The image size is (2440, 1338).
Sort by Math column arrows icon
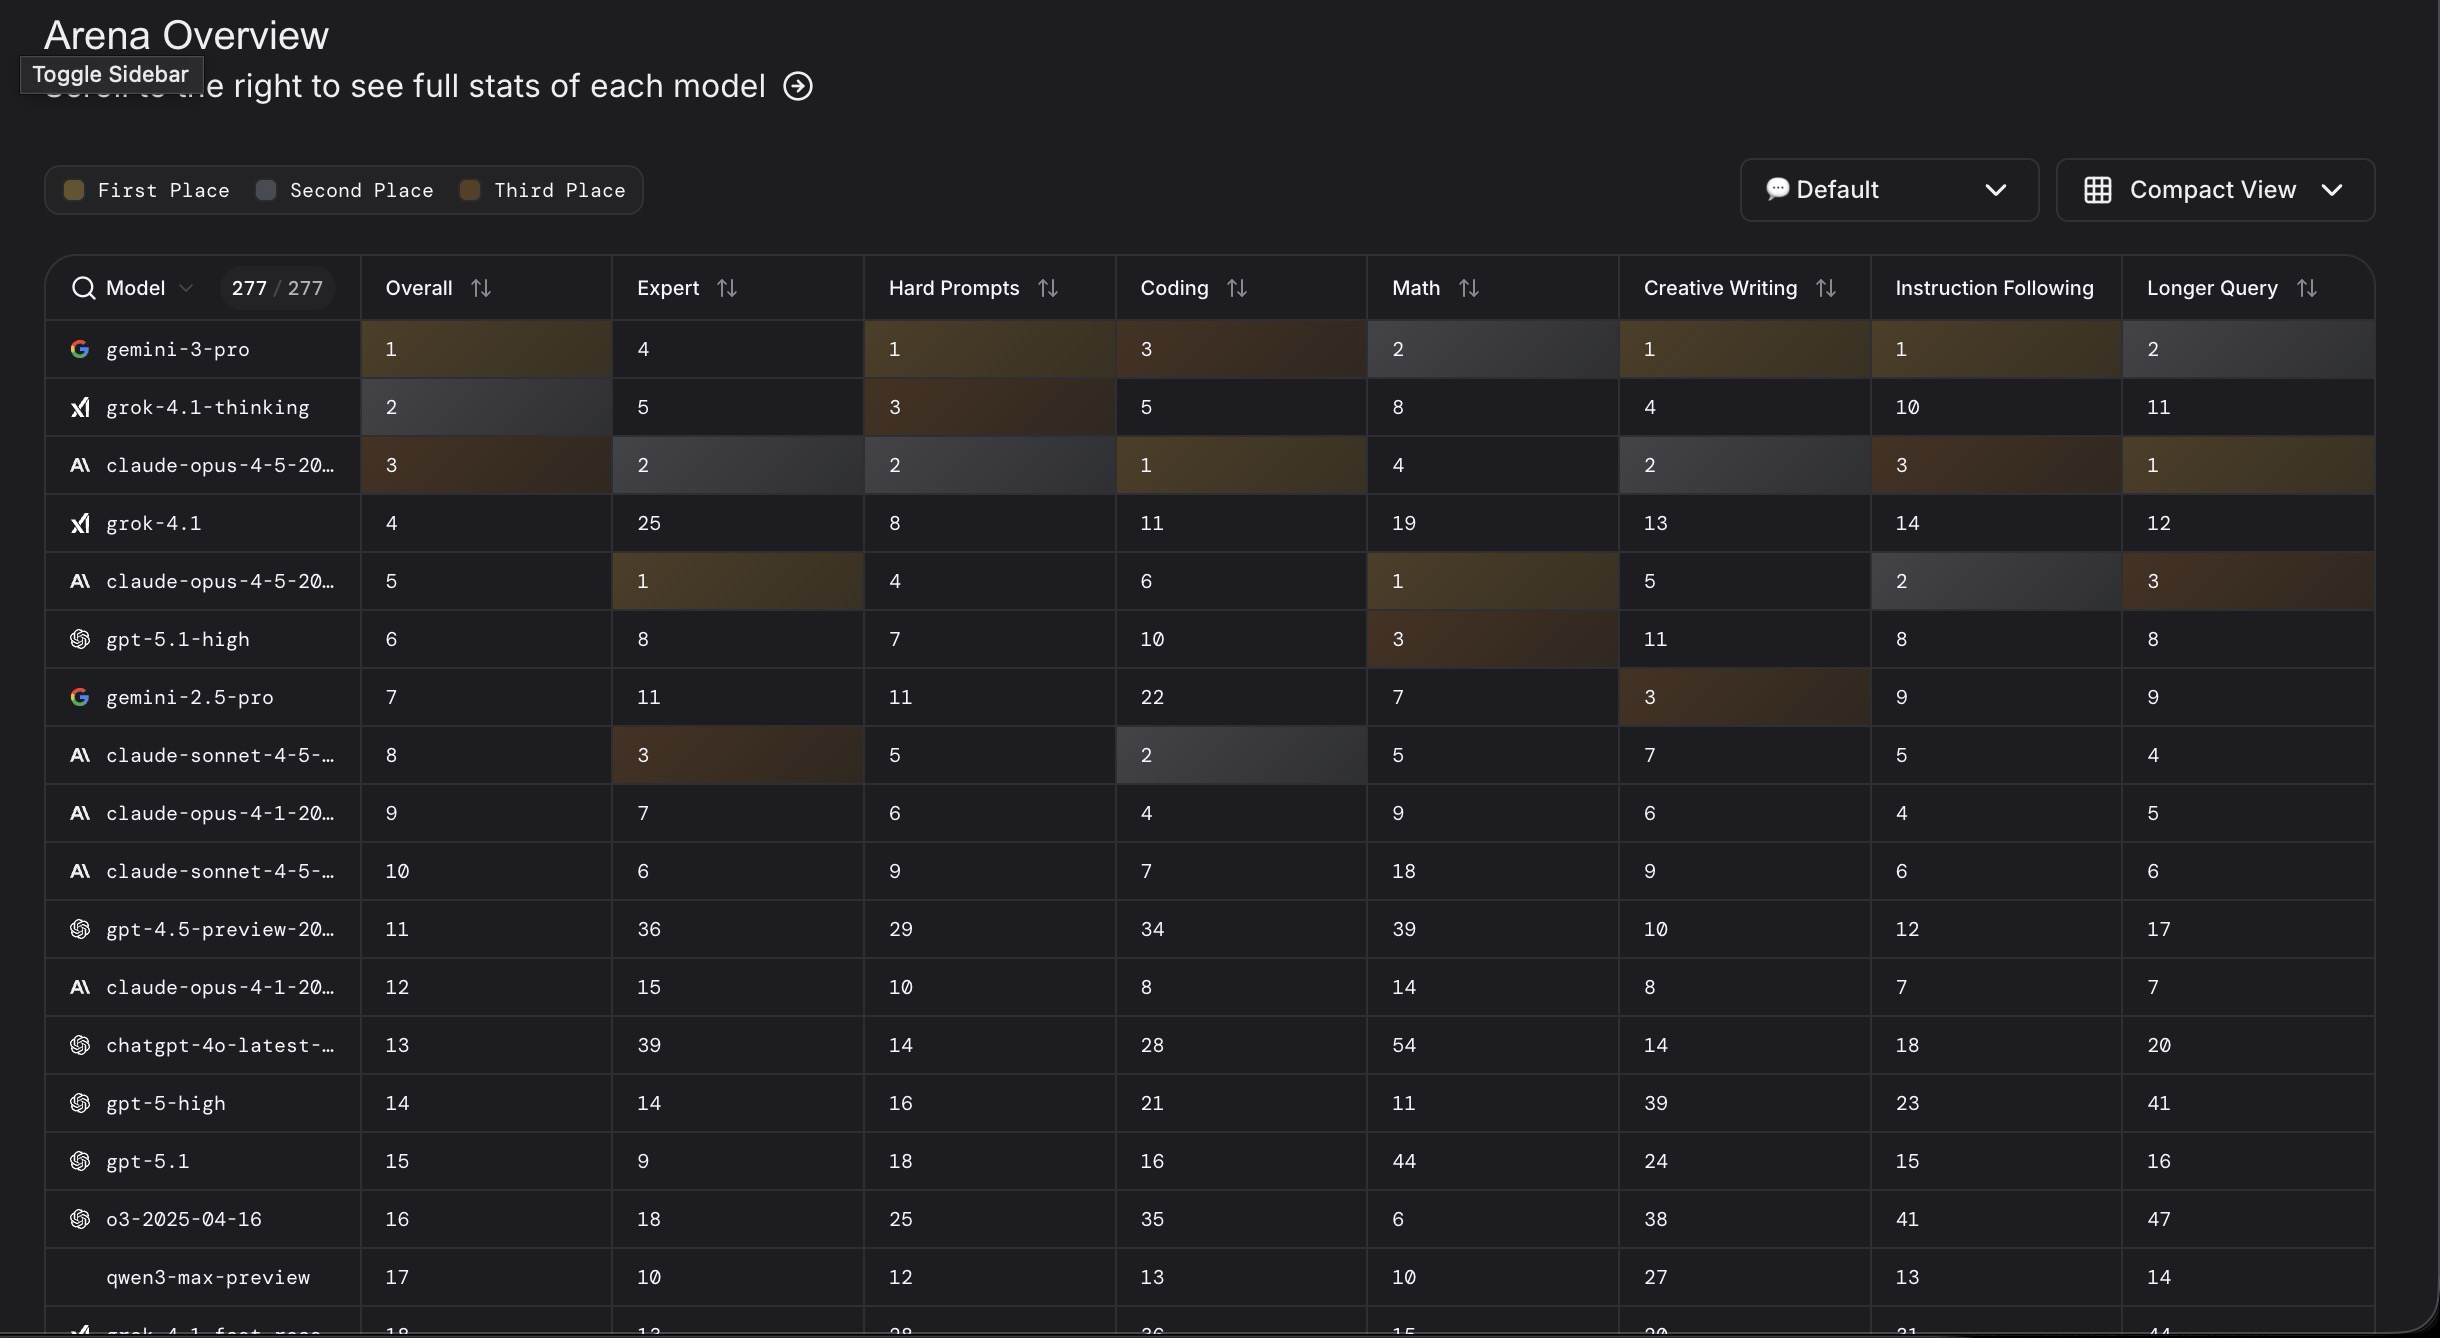(x=1469, y=288)
